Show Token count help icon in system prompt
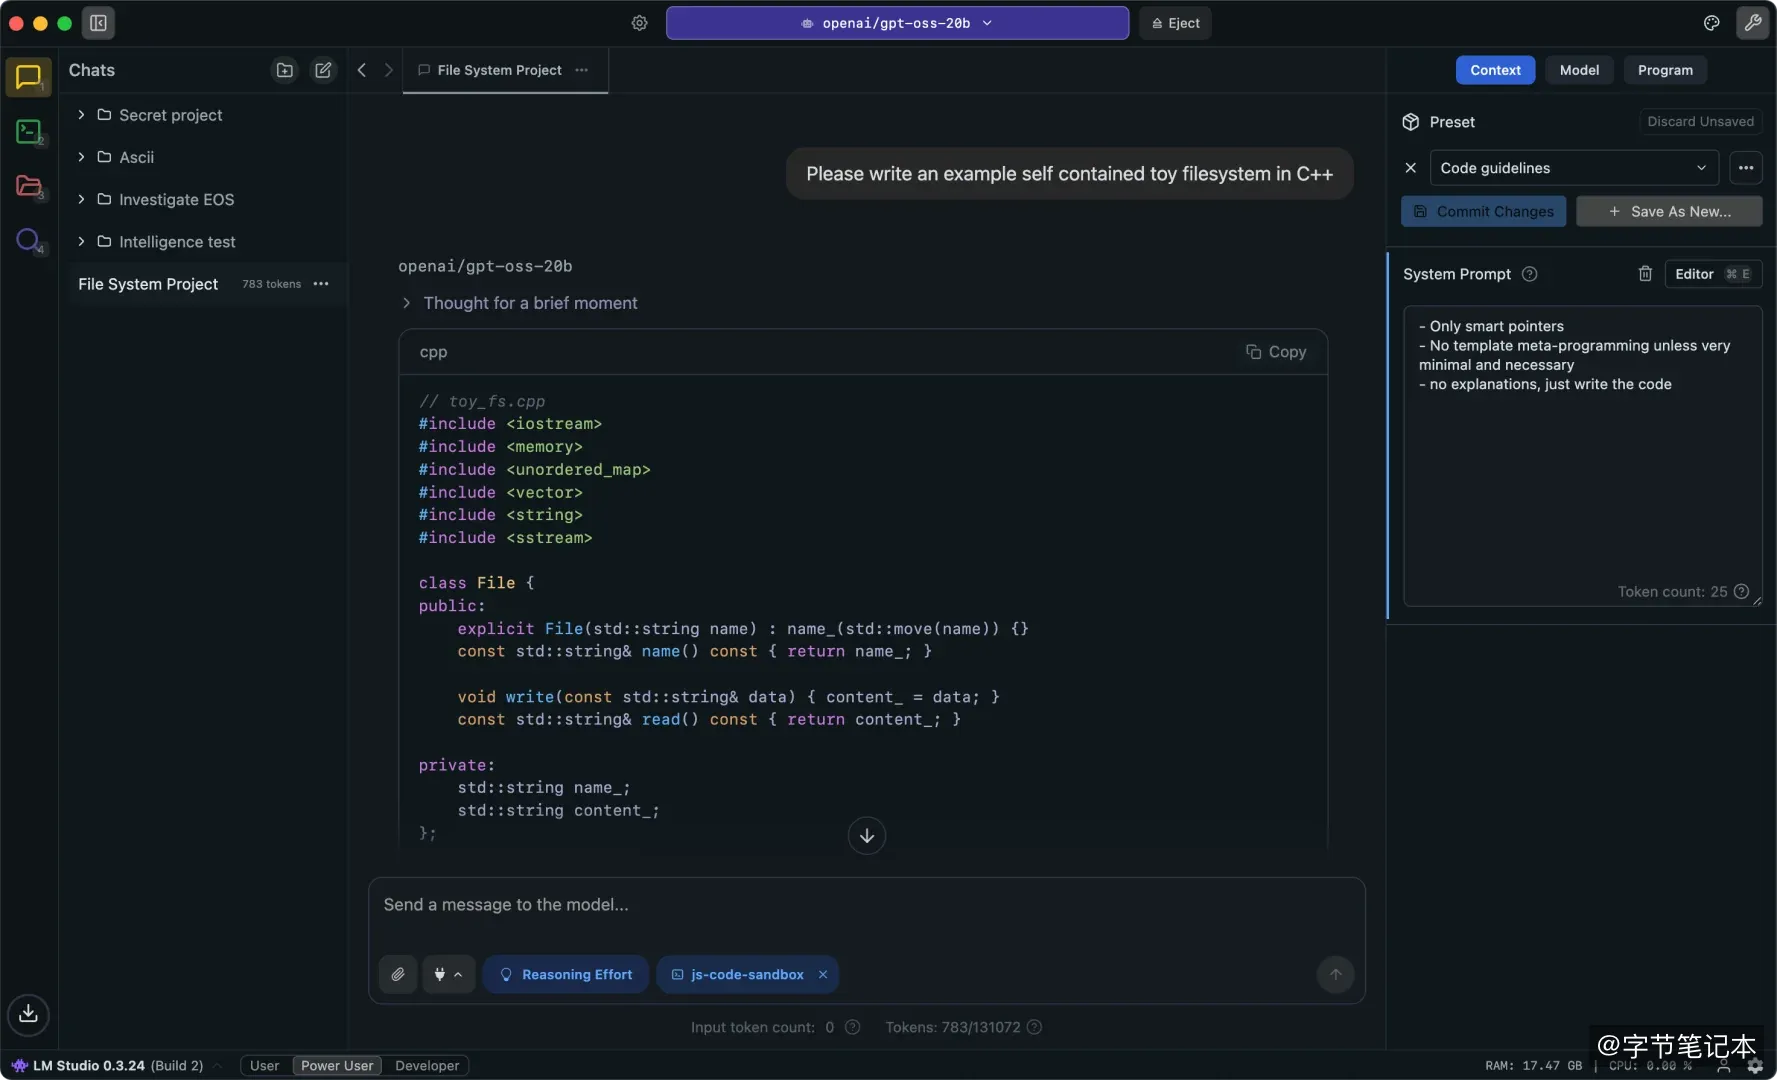1777x1080 pixels. (x=1741, y=592)
